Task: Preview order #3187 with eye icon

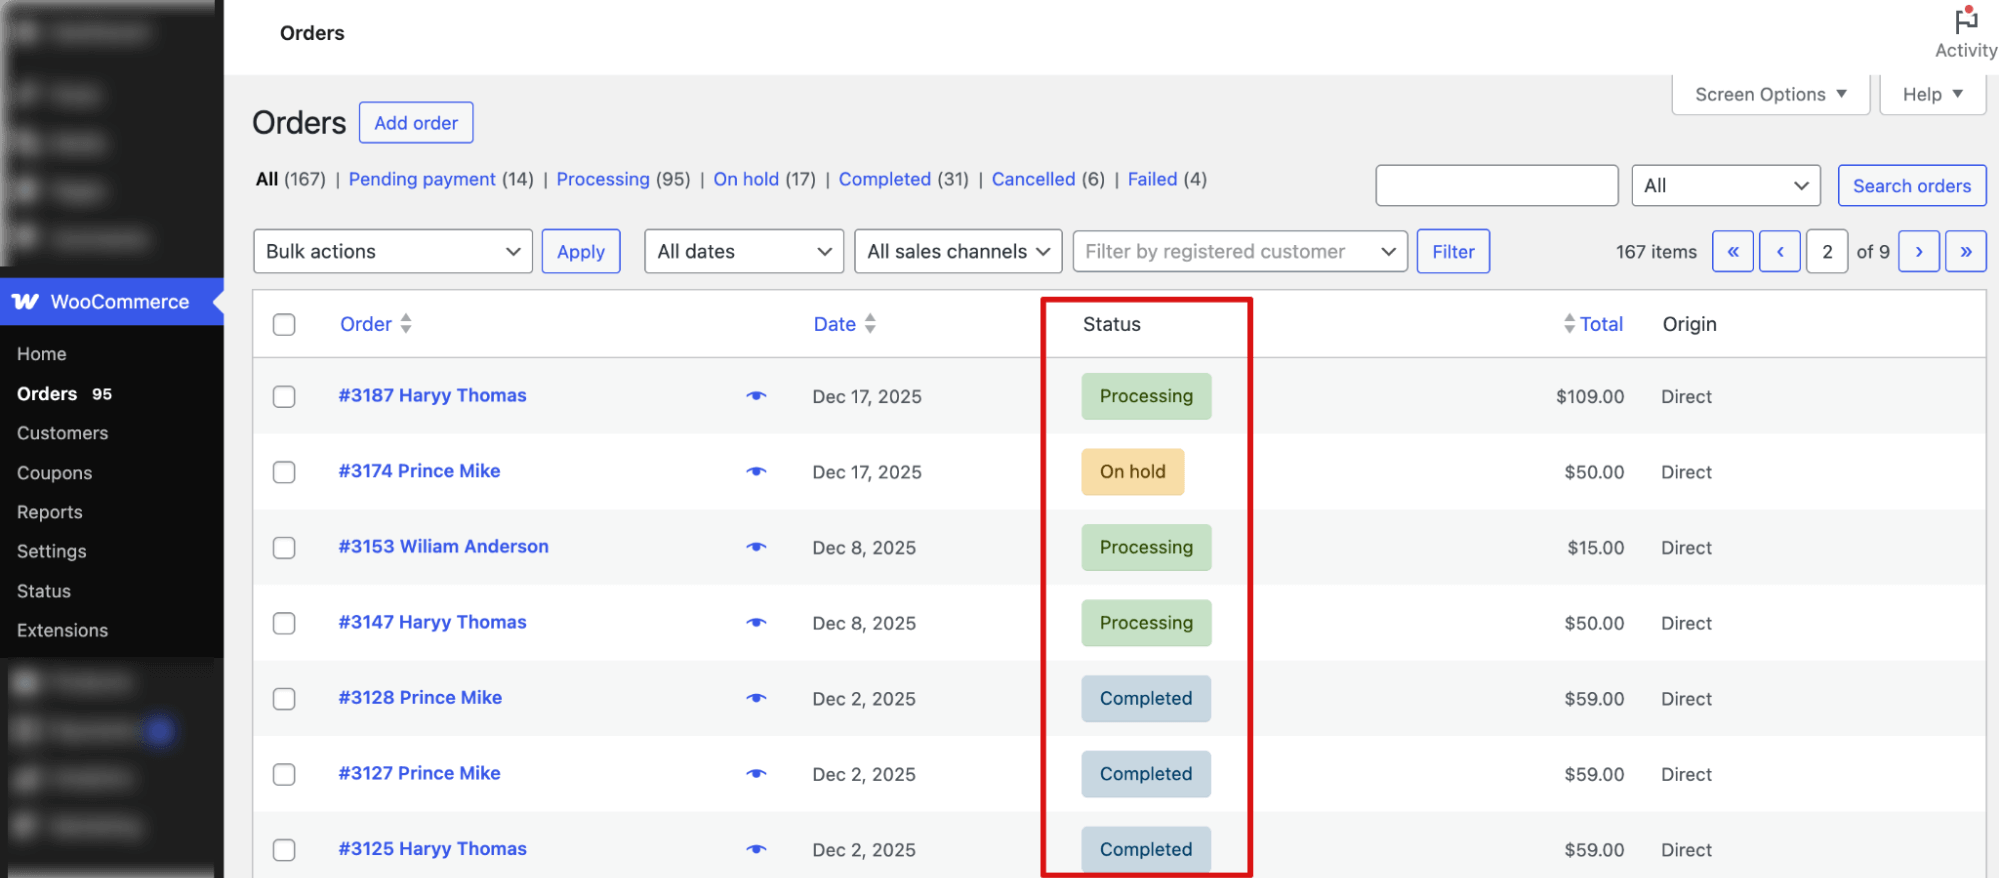Action: click(x=756, y=396)
